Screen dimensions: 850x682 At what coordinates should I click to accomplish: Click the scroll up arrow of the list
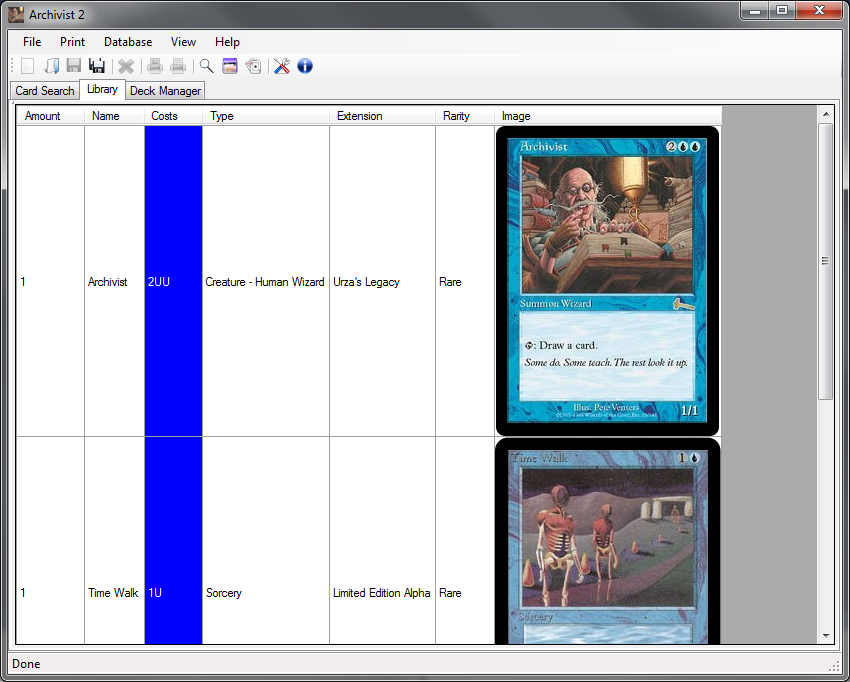coord(826,114)
